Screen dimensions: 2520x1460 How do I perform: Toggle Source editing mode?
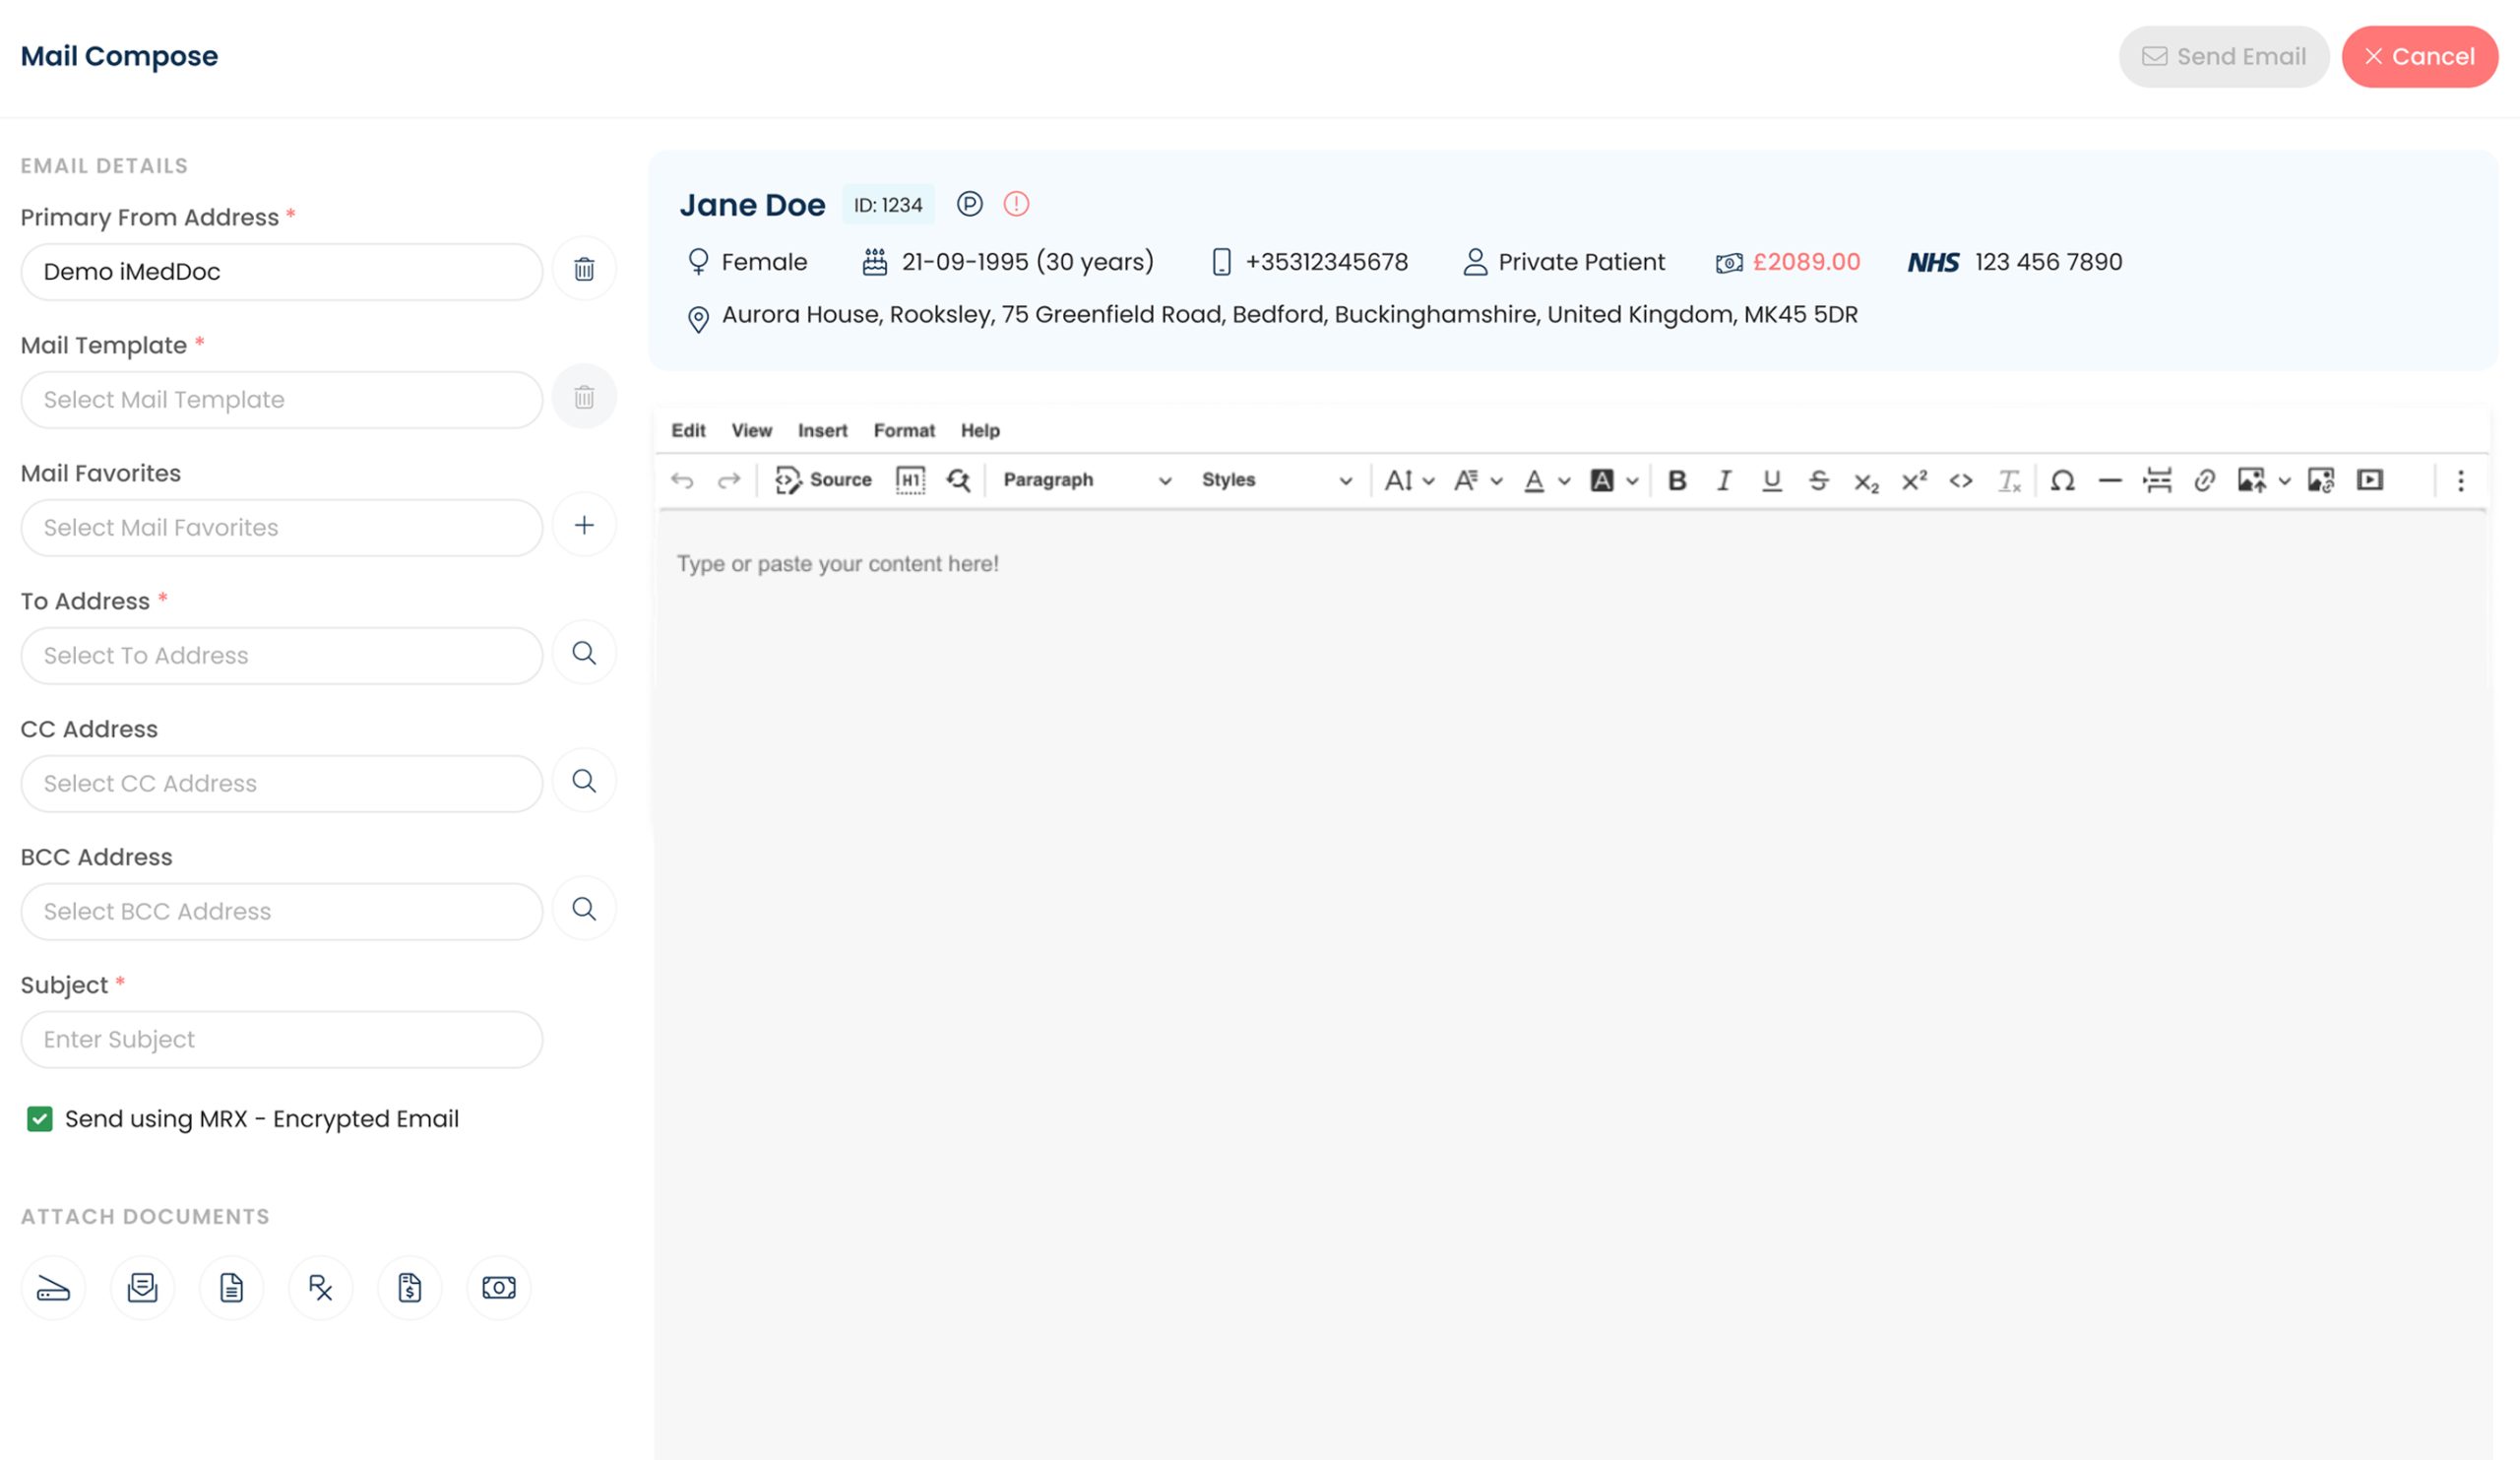pyautogui.click(x=823, y=481)
